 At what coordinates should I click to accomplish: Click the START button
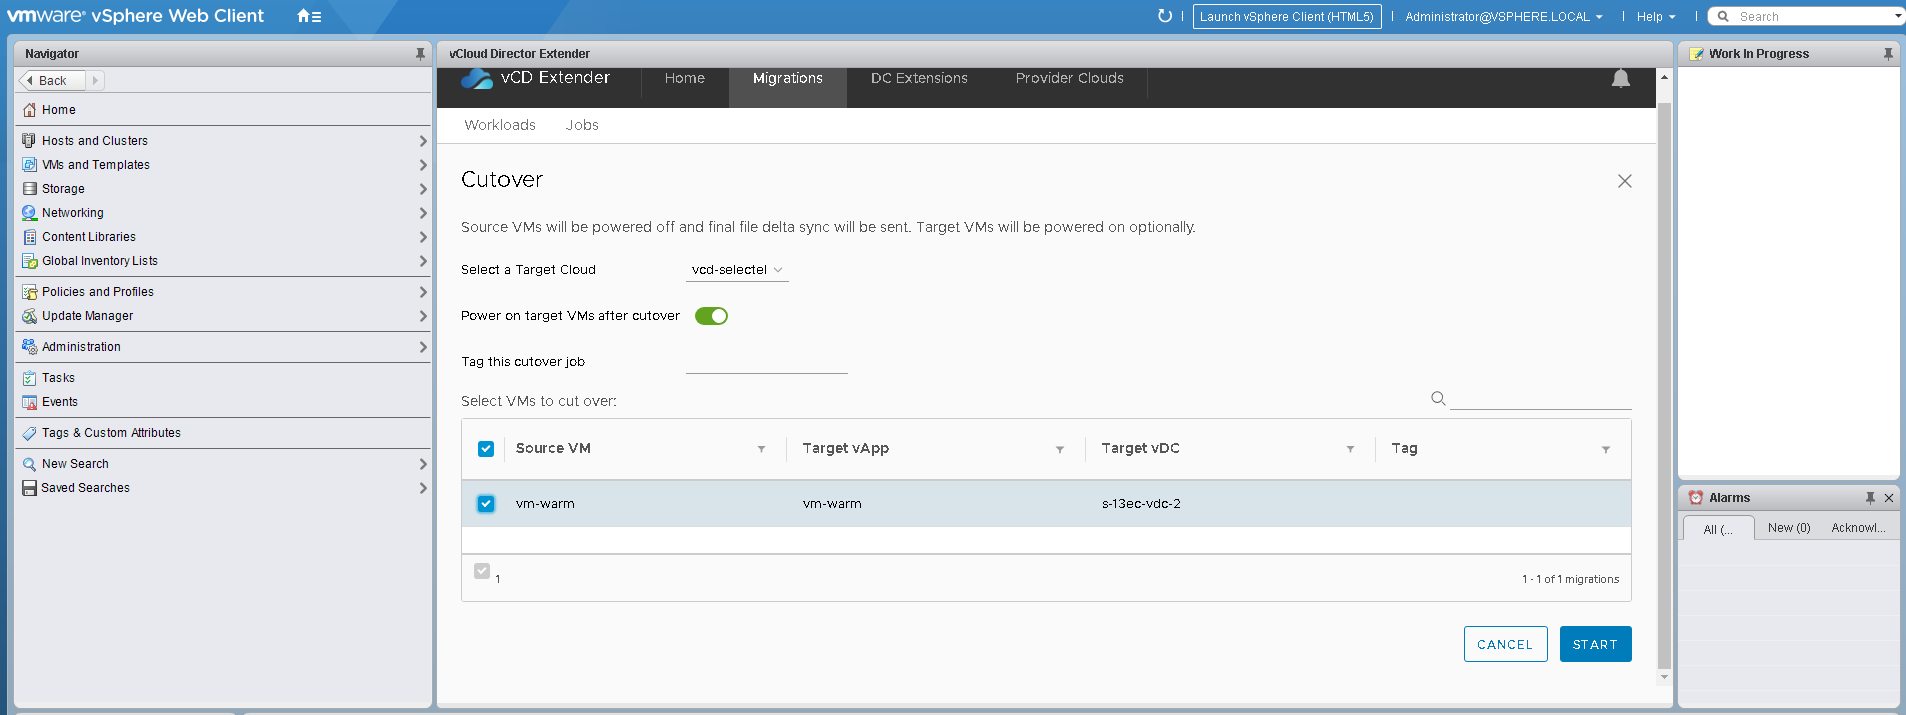click(1595, 644)
